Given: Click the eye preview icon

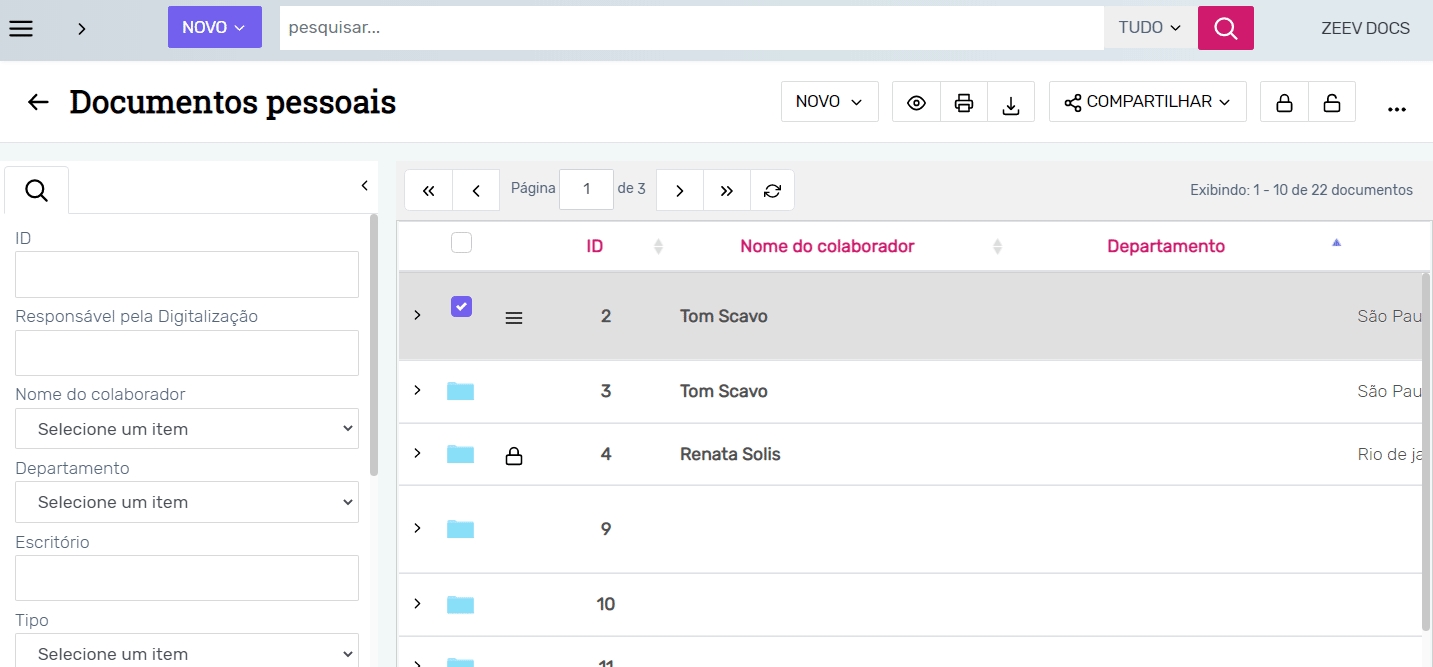Looking at the screenshot, I should coord(916,102).
